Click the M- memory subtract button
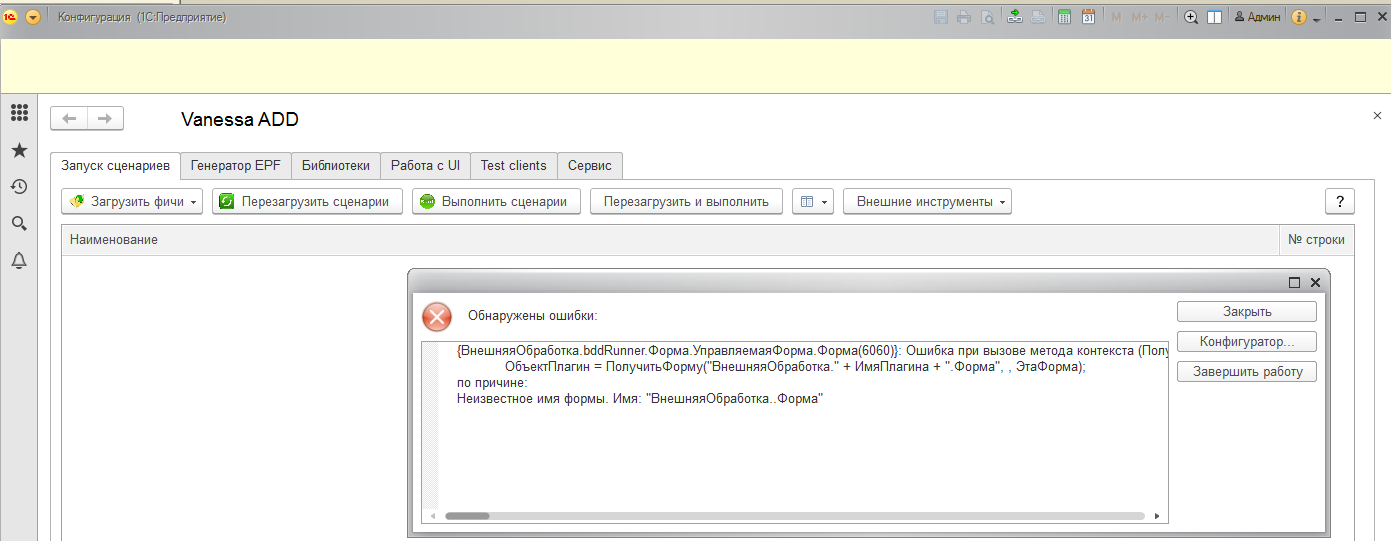Image resolution: width=1391 pixels, height=541 pixels. [x=1162, y=17]
